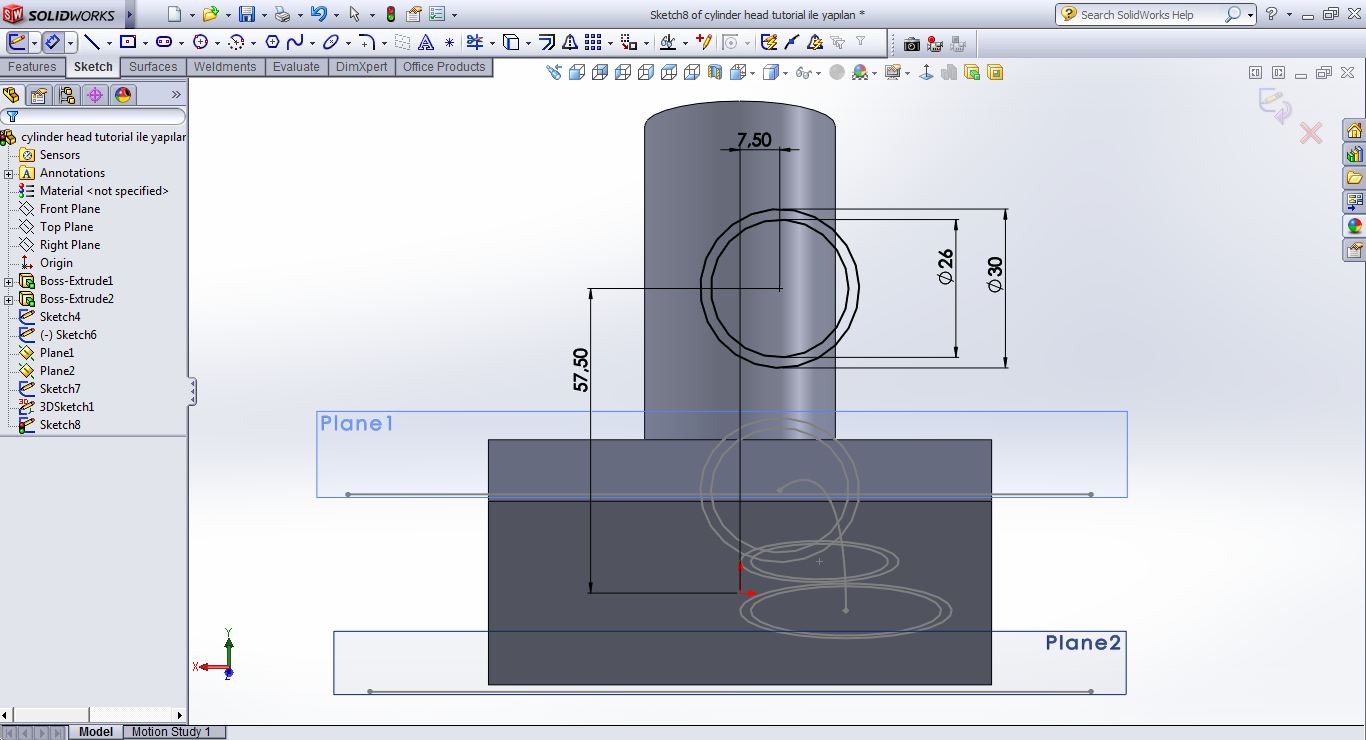Toggle the Exit Sketch button
The width and height of the screenshot is (1366, 740).
[x=17, y=42]
